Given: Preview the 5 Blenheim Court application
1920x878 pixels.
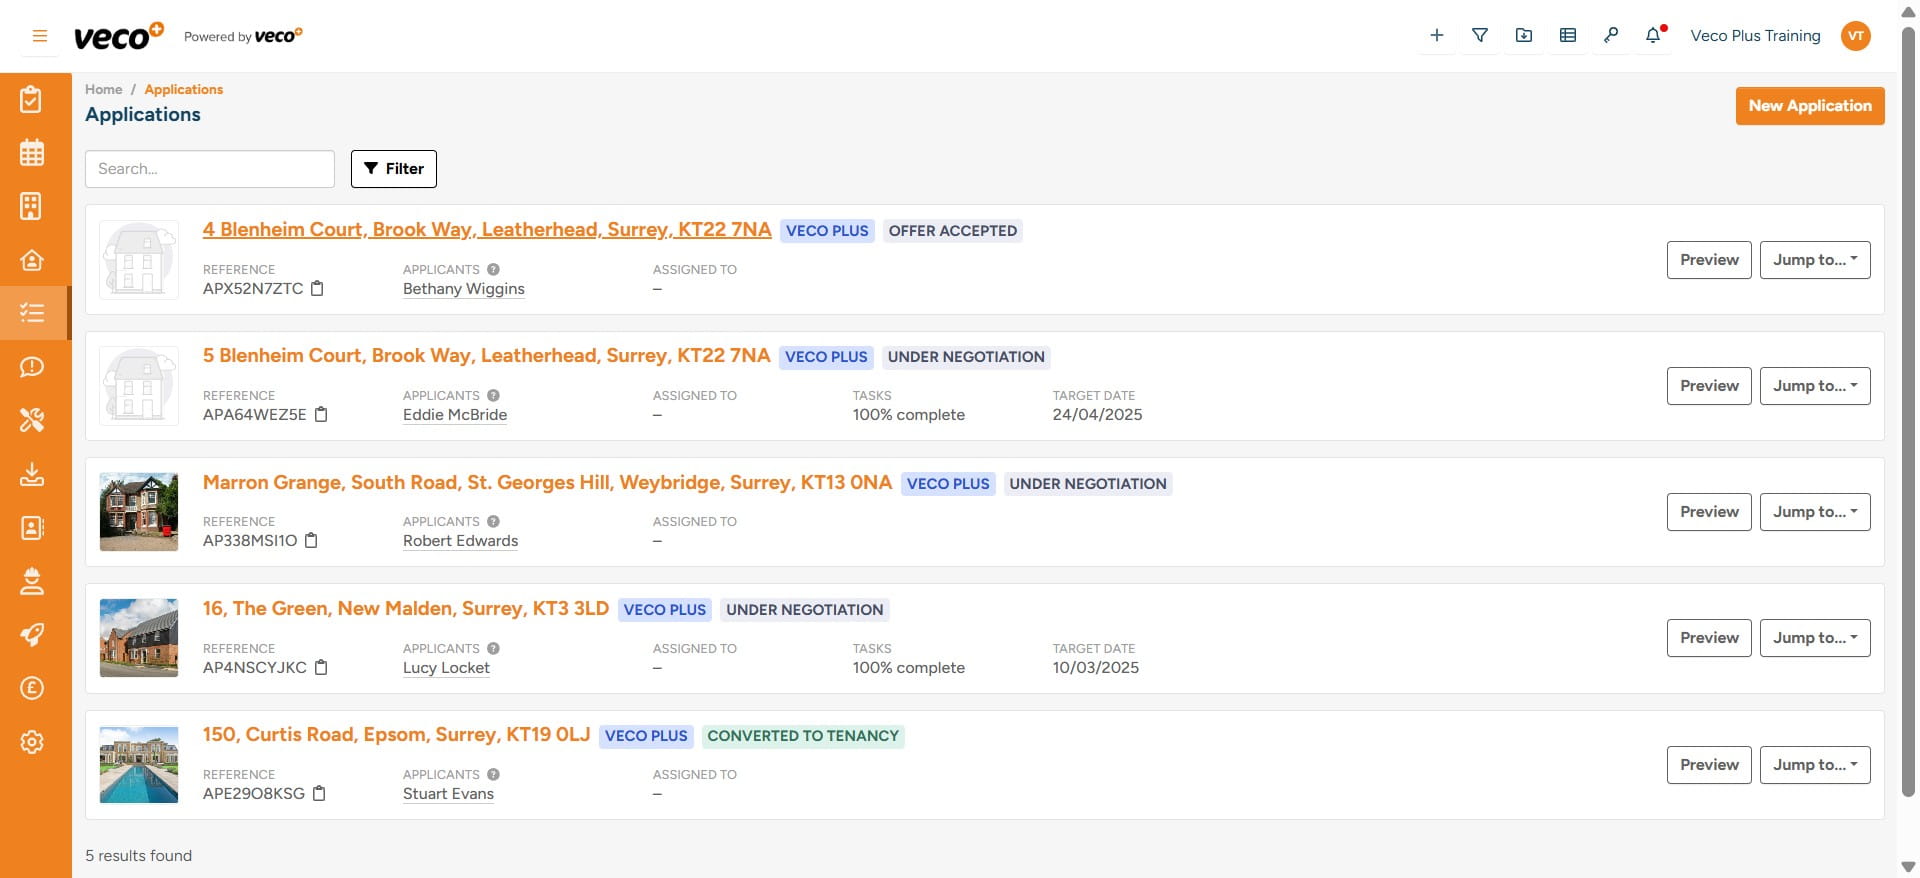Looking at the screenshot, I should pos(1709,386).
